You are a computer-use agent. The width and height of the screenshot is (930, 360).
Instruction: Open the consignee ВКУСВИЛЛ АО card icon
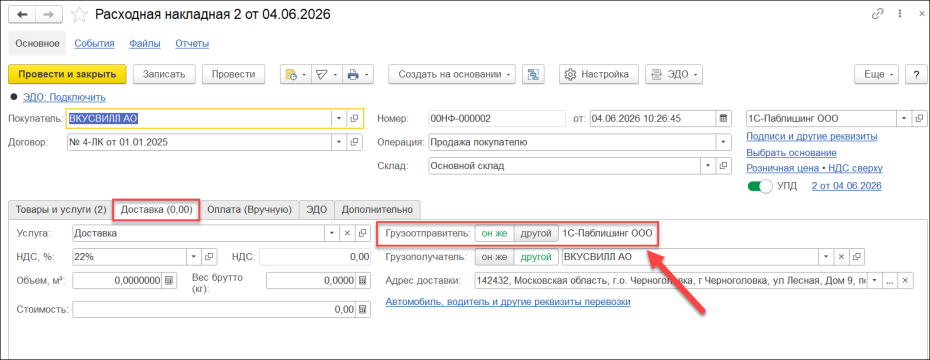tap(856, 257)
